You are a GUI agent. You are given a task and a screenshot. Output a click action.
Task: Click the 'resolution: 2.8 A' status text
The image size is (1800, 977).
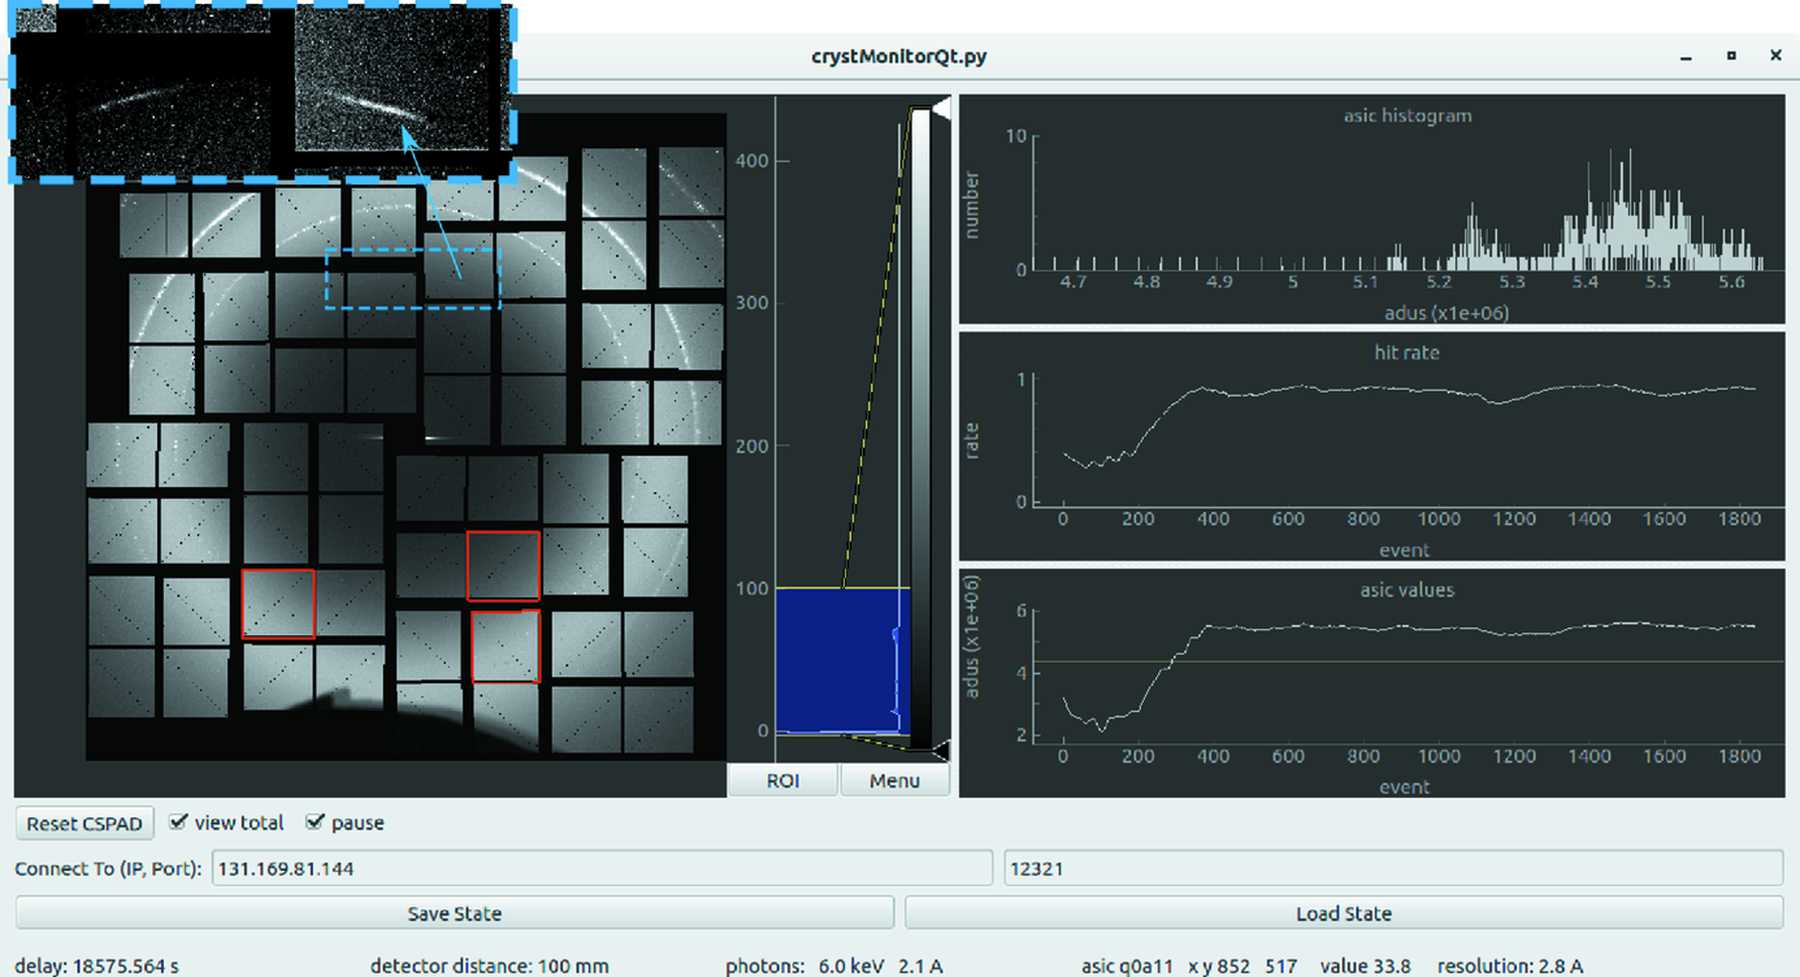1510,966
